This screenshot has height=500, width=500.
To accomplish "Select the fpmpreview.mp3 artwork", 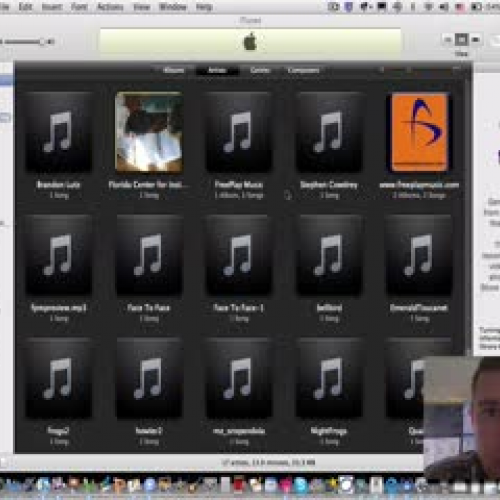I will click(x=58, y=255).
